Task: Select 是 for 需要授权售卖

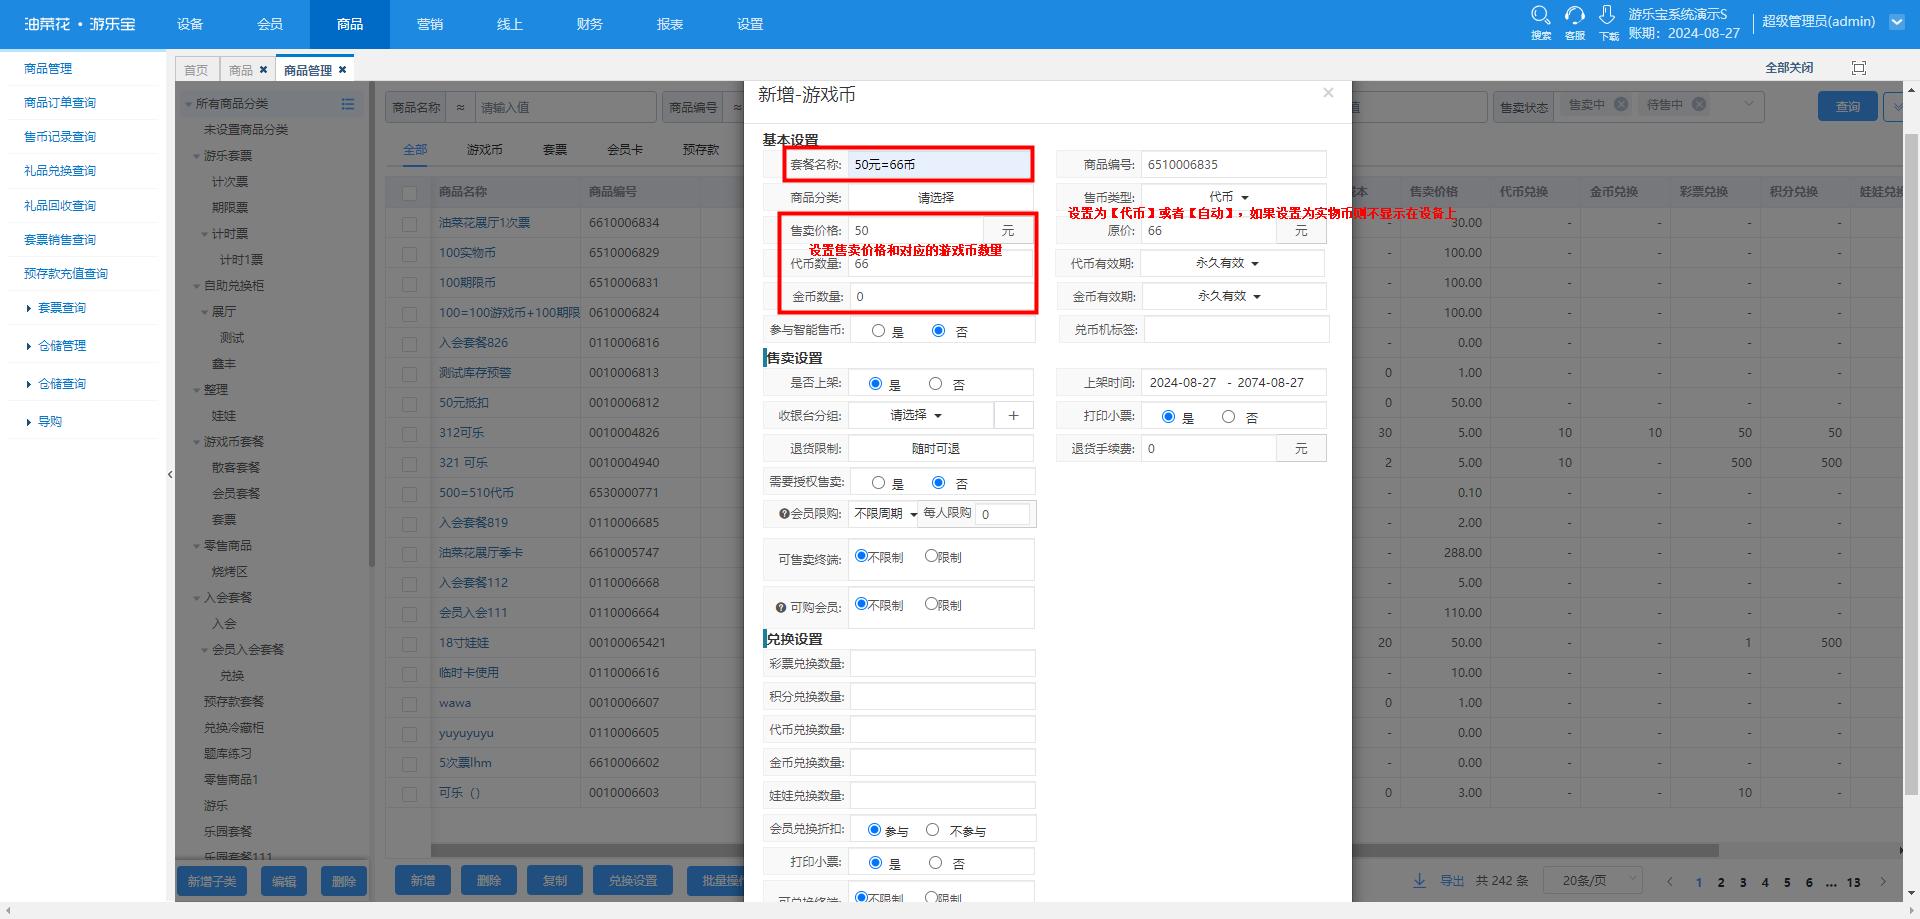Action: pyautogui.click(x=878, y=483)
